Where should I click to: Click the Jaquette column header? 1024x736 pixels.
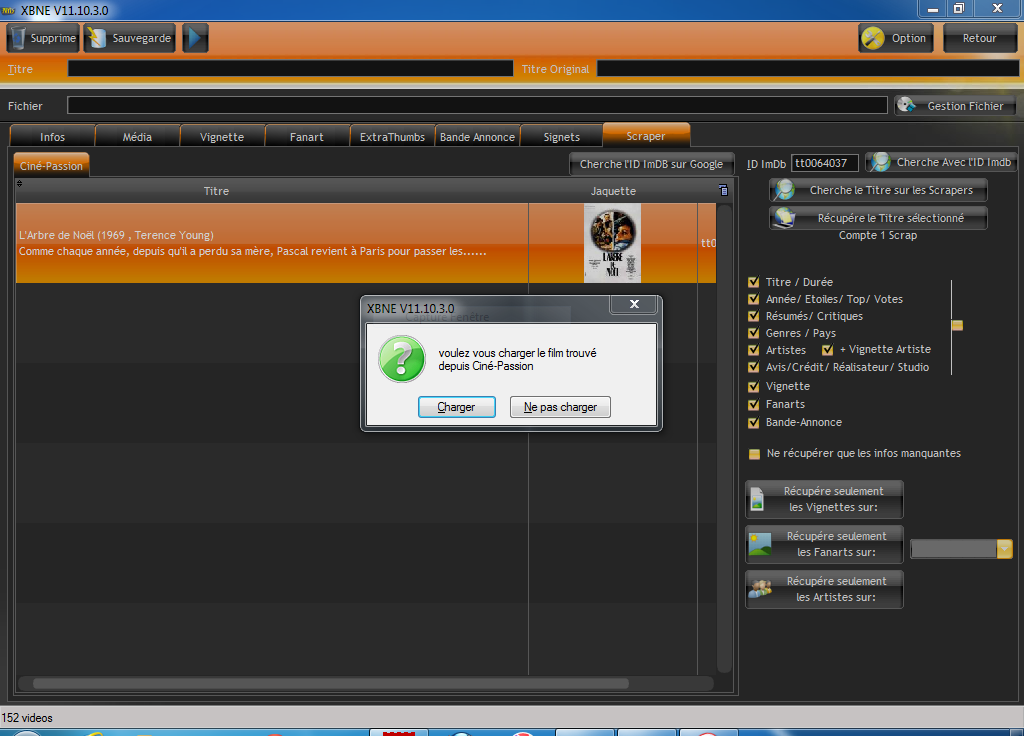[613, 191]
